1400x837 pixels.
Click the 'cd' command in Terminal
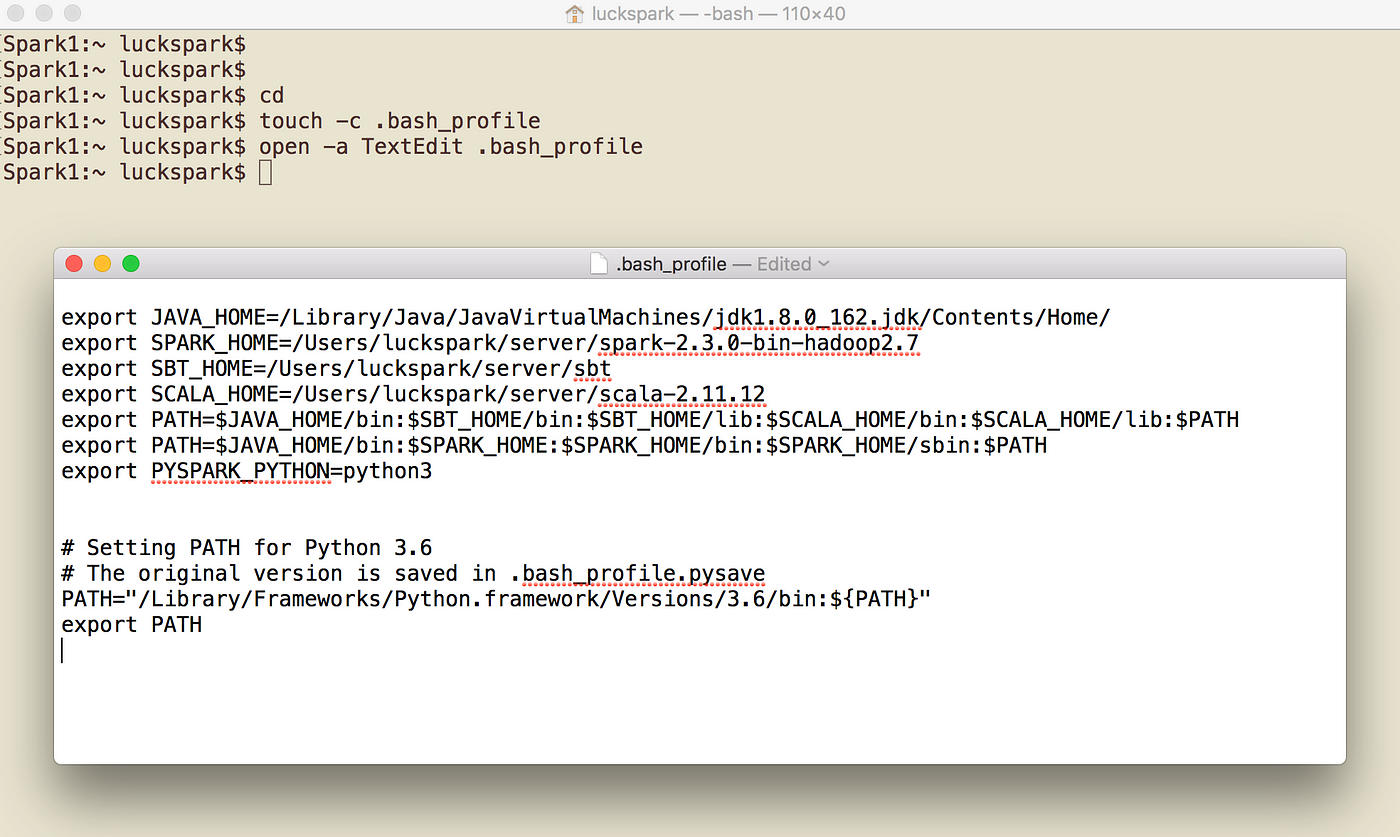click(x=272, y=96)
